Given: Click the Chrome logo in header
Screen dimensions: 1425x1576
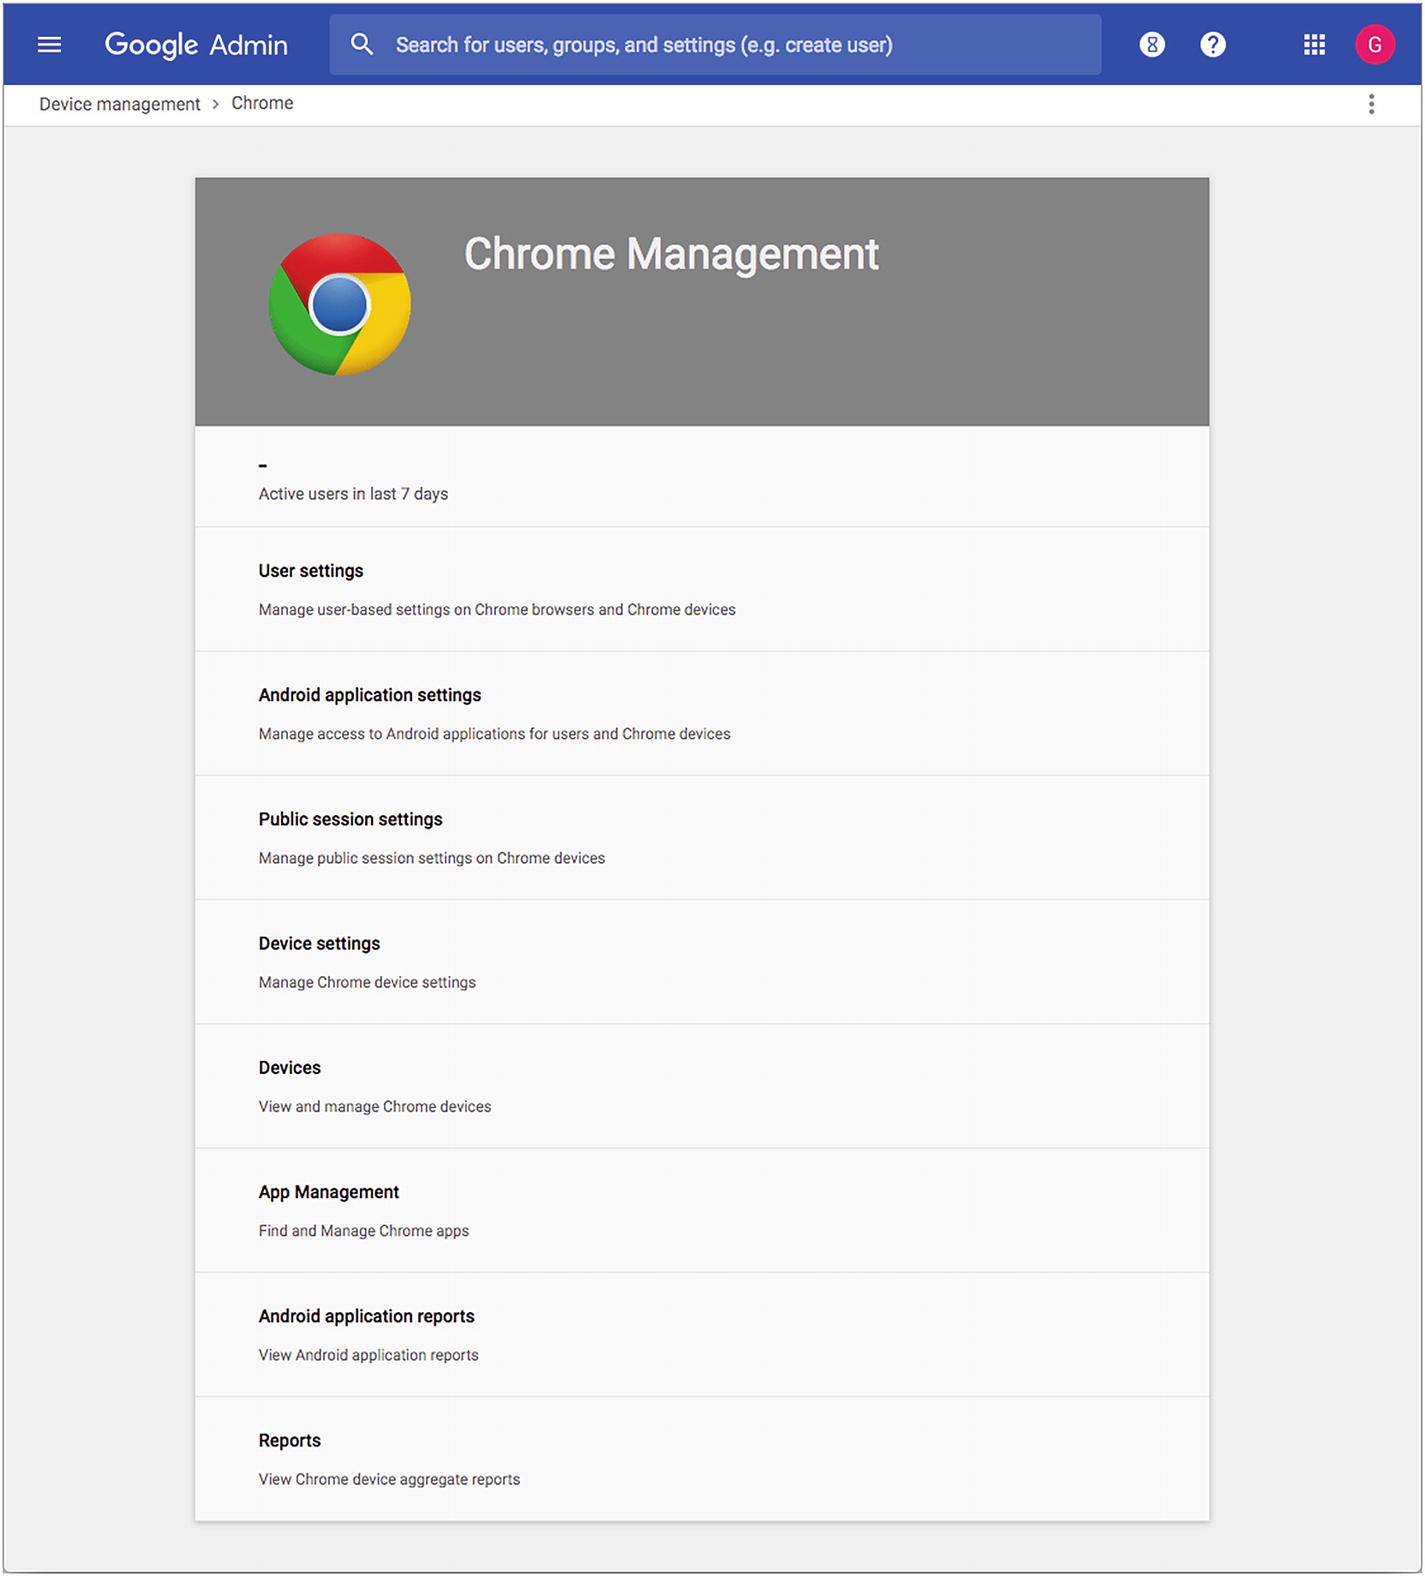Looking at the screenshot, I should pos(340,305).
